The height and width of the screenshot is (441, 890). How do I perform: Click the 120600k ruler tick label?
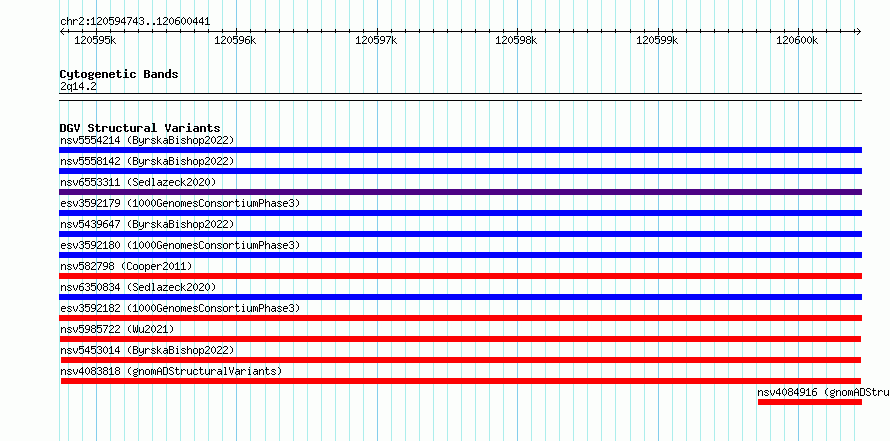797,40
